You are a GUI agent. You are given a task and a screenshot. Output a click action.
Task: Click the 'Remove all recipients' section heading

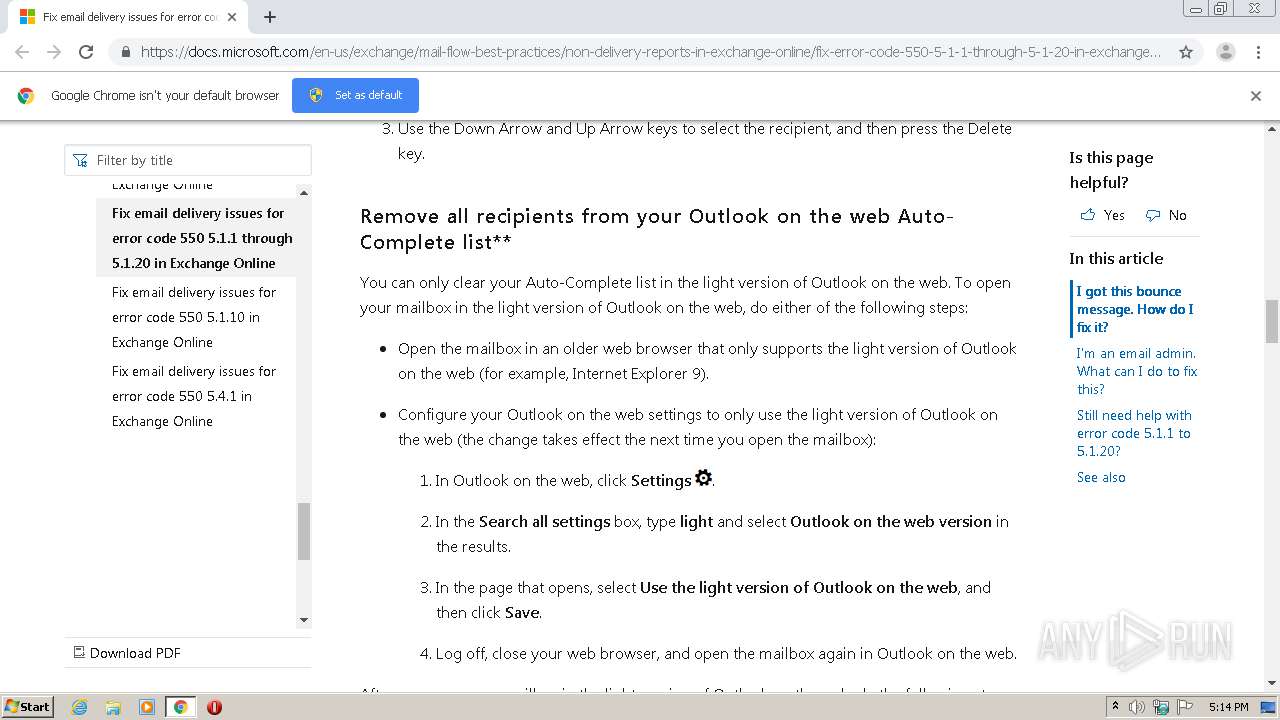pos(657,229)
